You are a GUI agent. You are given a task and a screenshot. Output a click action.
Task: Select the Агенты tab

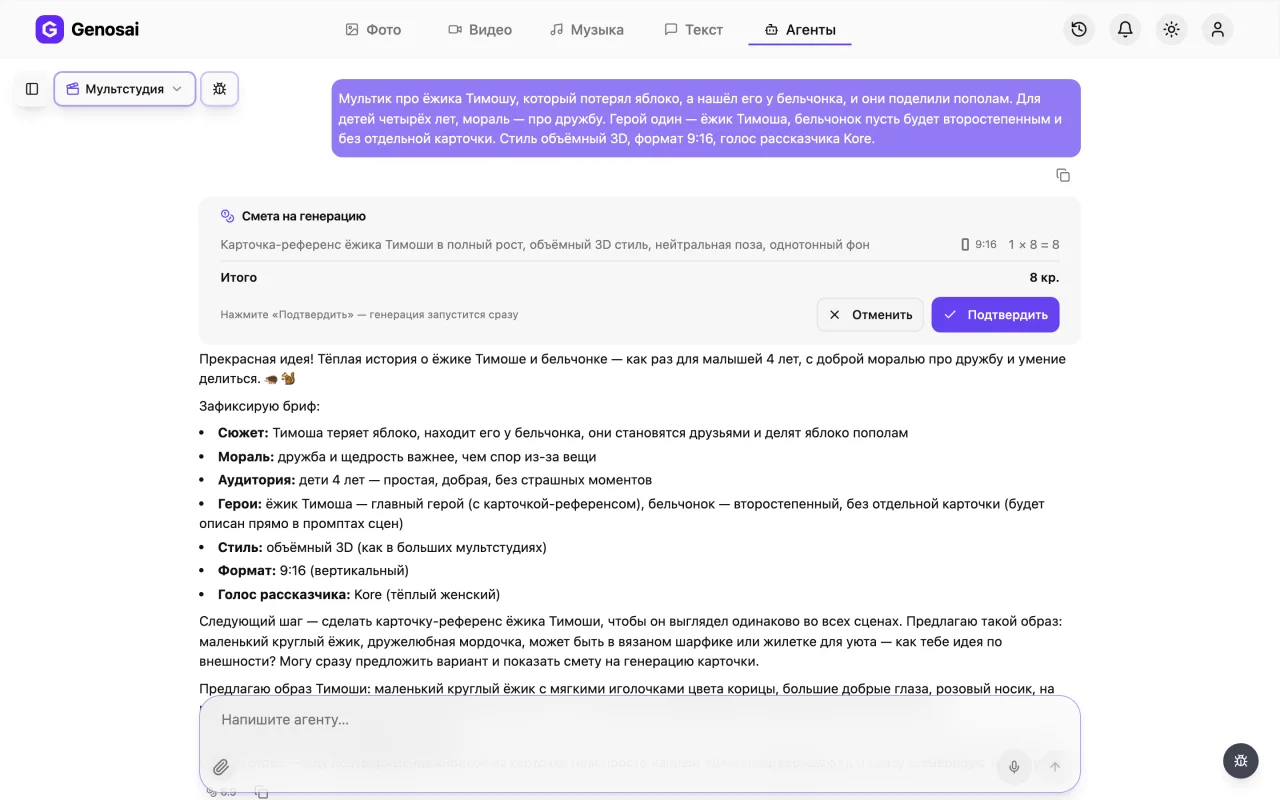click(x=800, y=30)
